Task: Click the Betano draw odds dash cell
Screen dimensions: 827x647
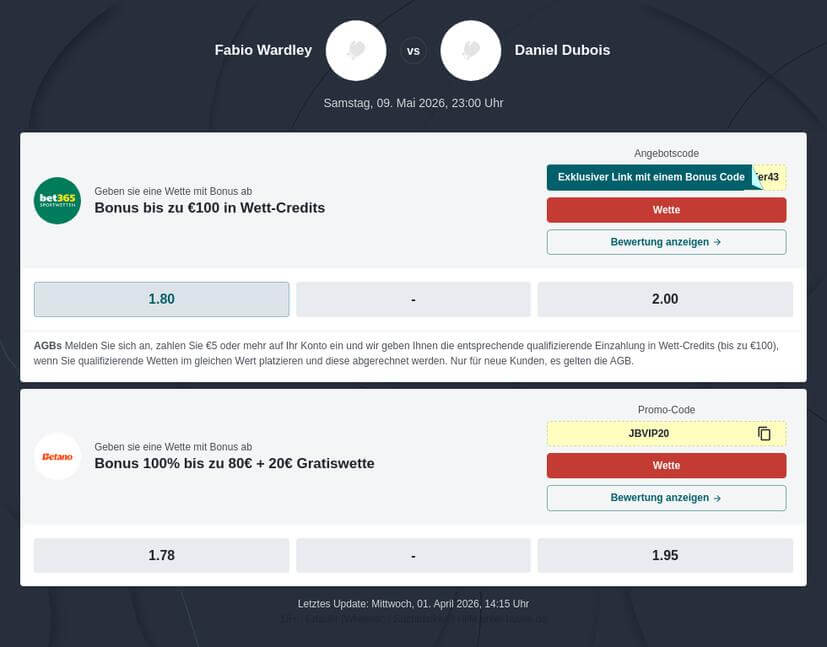Action: 413,555
